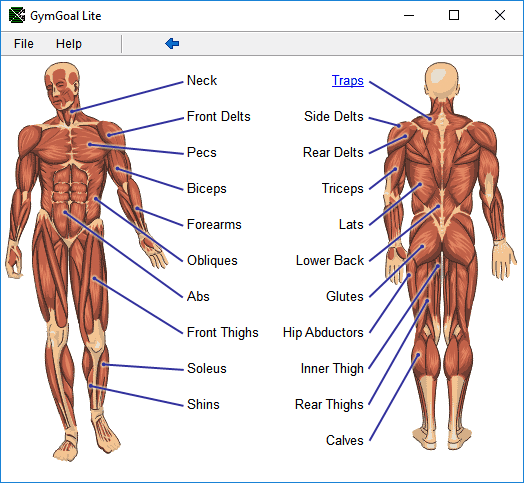524x483 pixels.
Task: Select the Abs muscle group
Action: [x=198, y=296]
